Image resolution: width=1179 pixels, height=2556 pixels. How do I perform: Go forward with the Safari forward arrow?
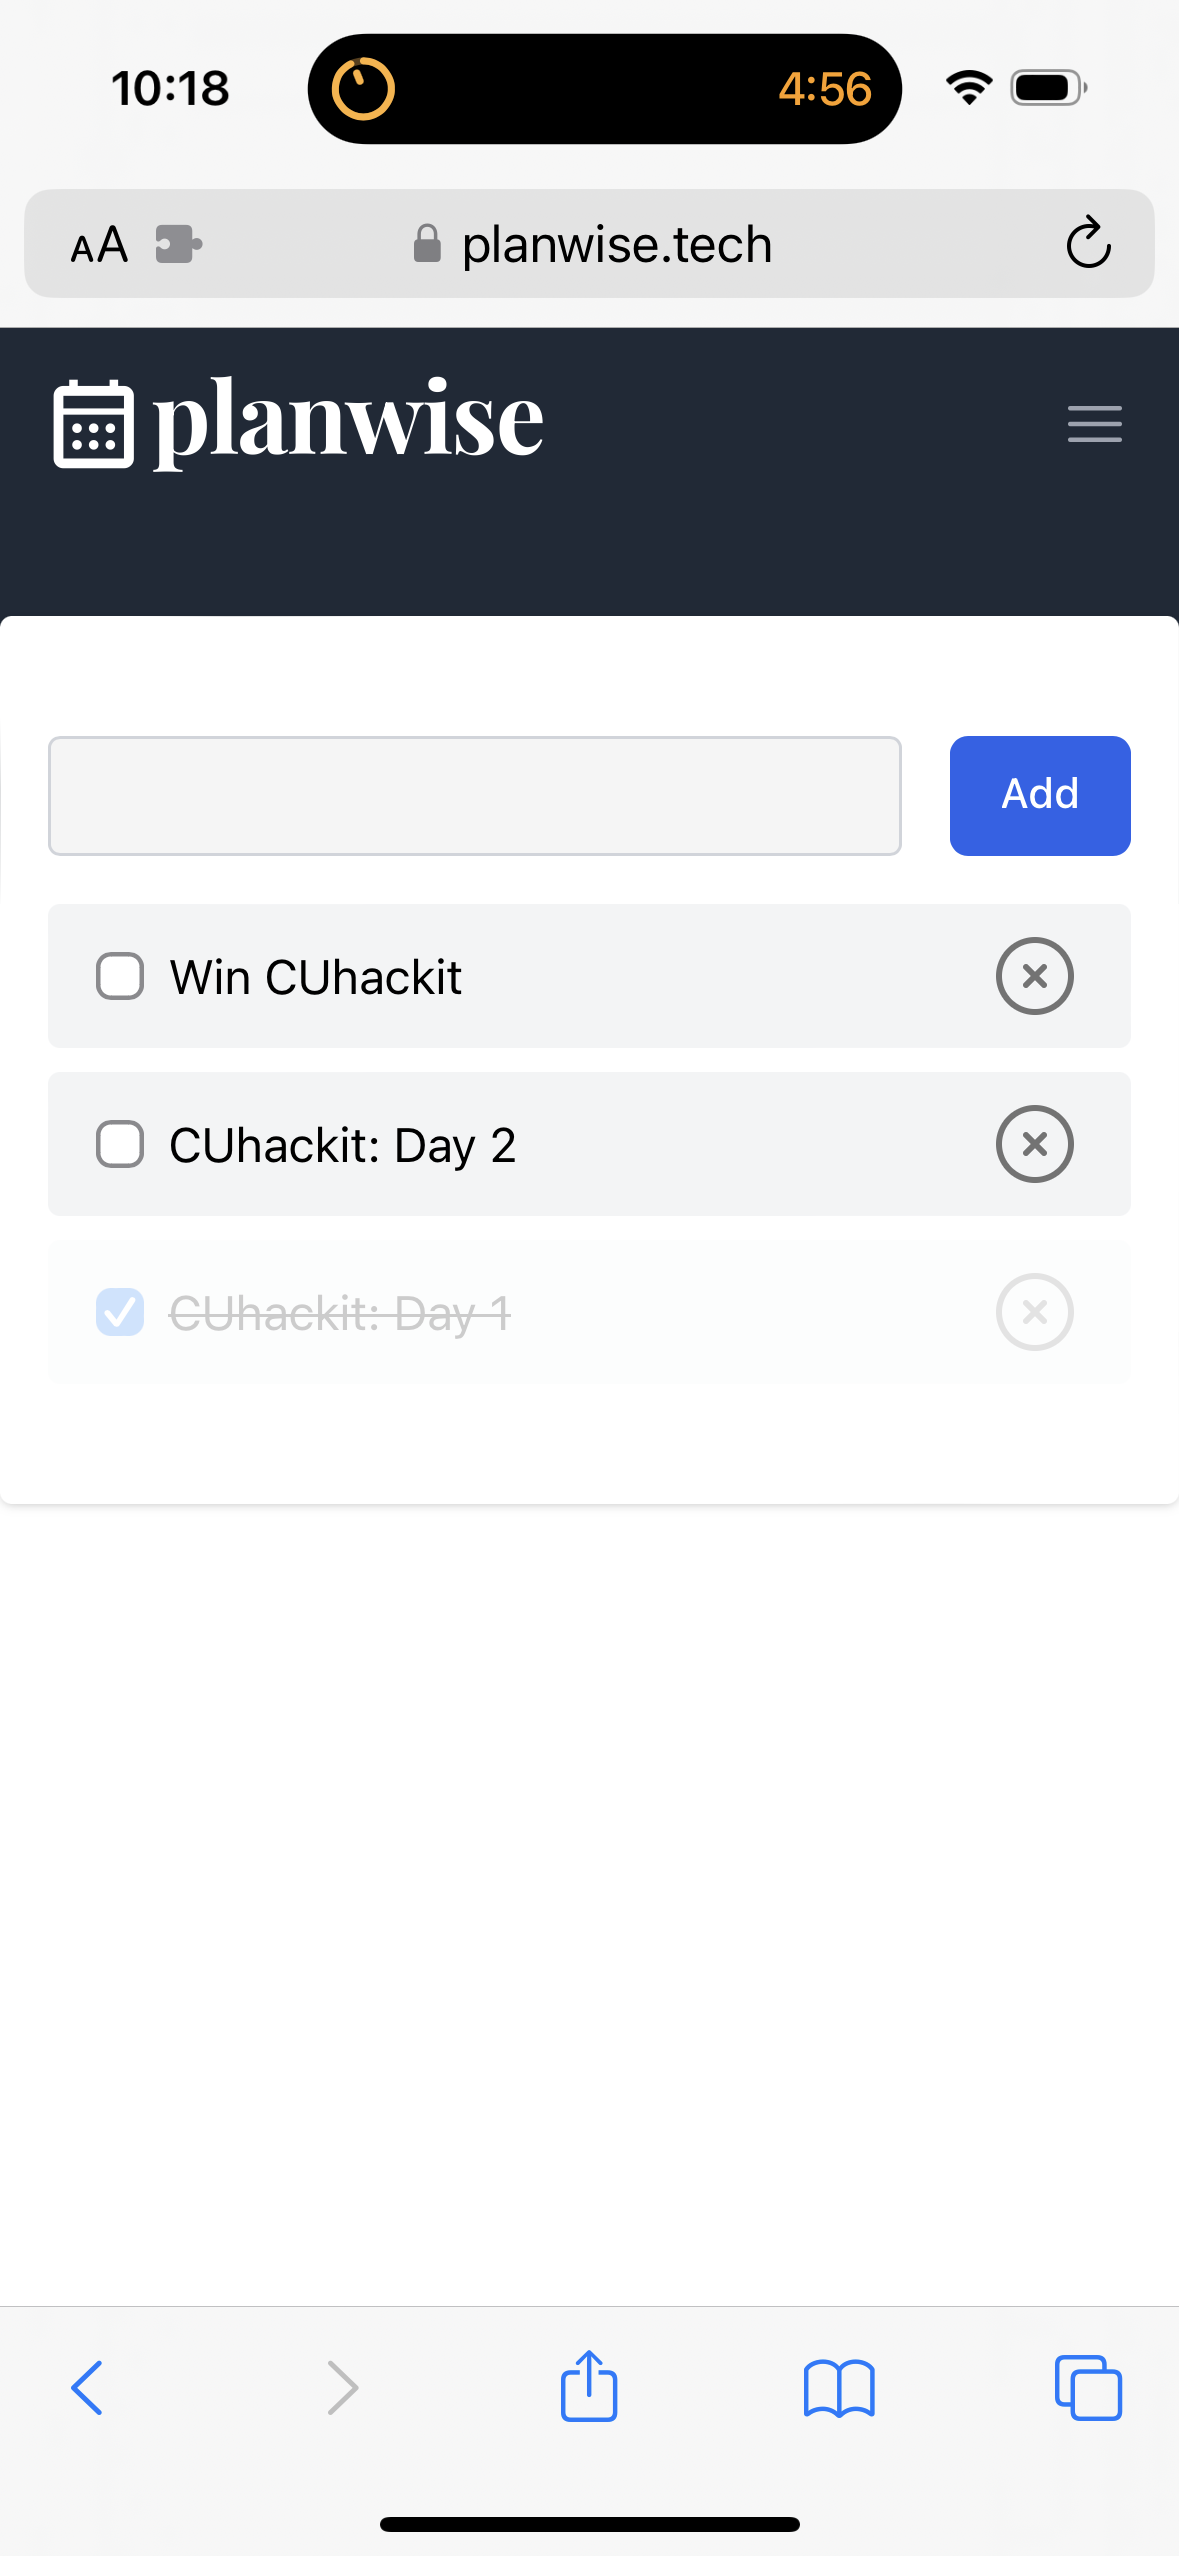click(x=342, y=2388)
